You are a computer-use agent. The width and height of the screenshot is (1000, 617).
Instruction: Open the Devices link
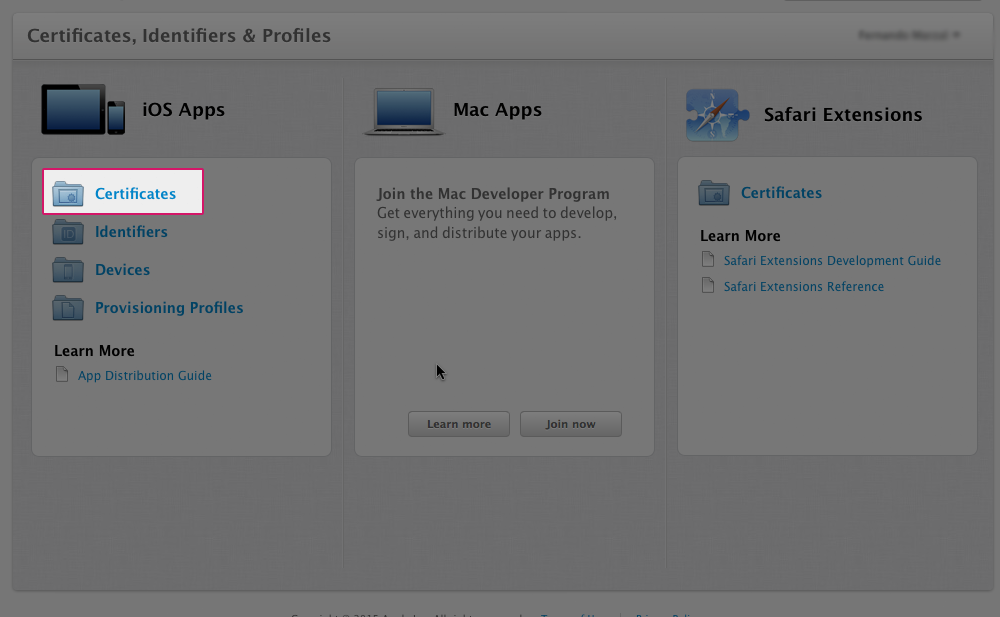pos(122,270)
